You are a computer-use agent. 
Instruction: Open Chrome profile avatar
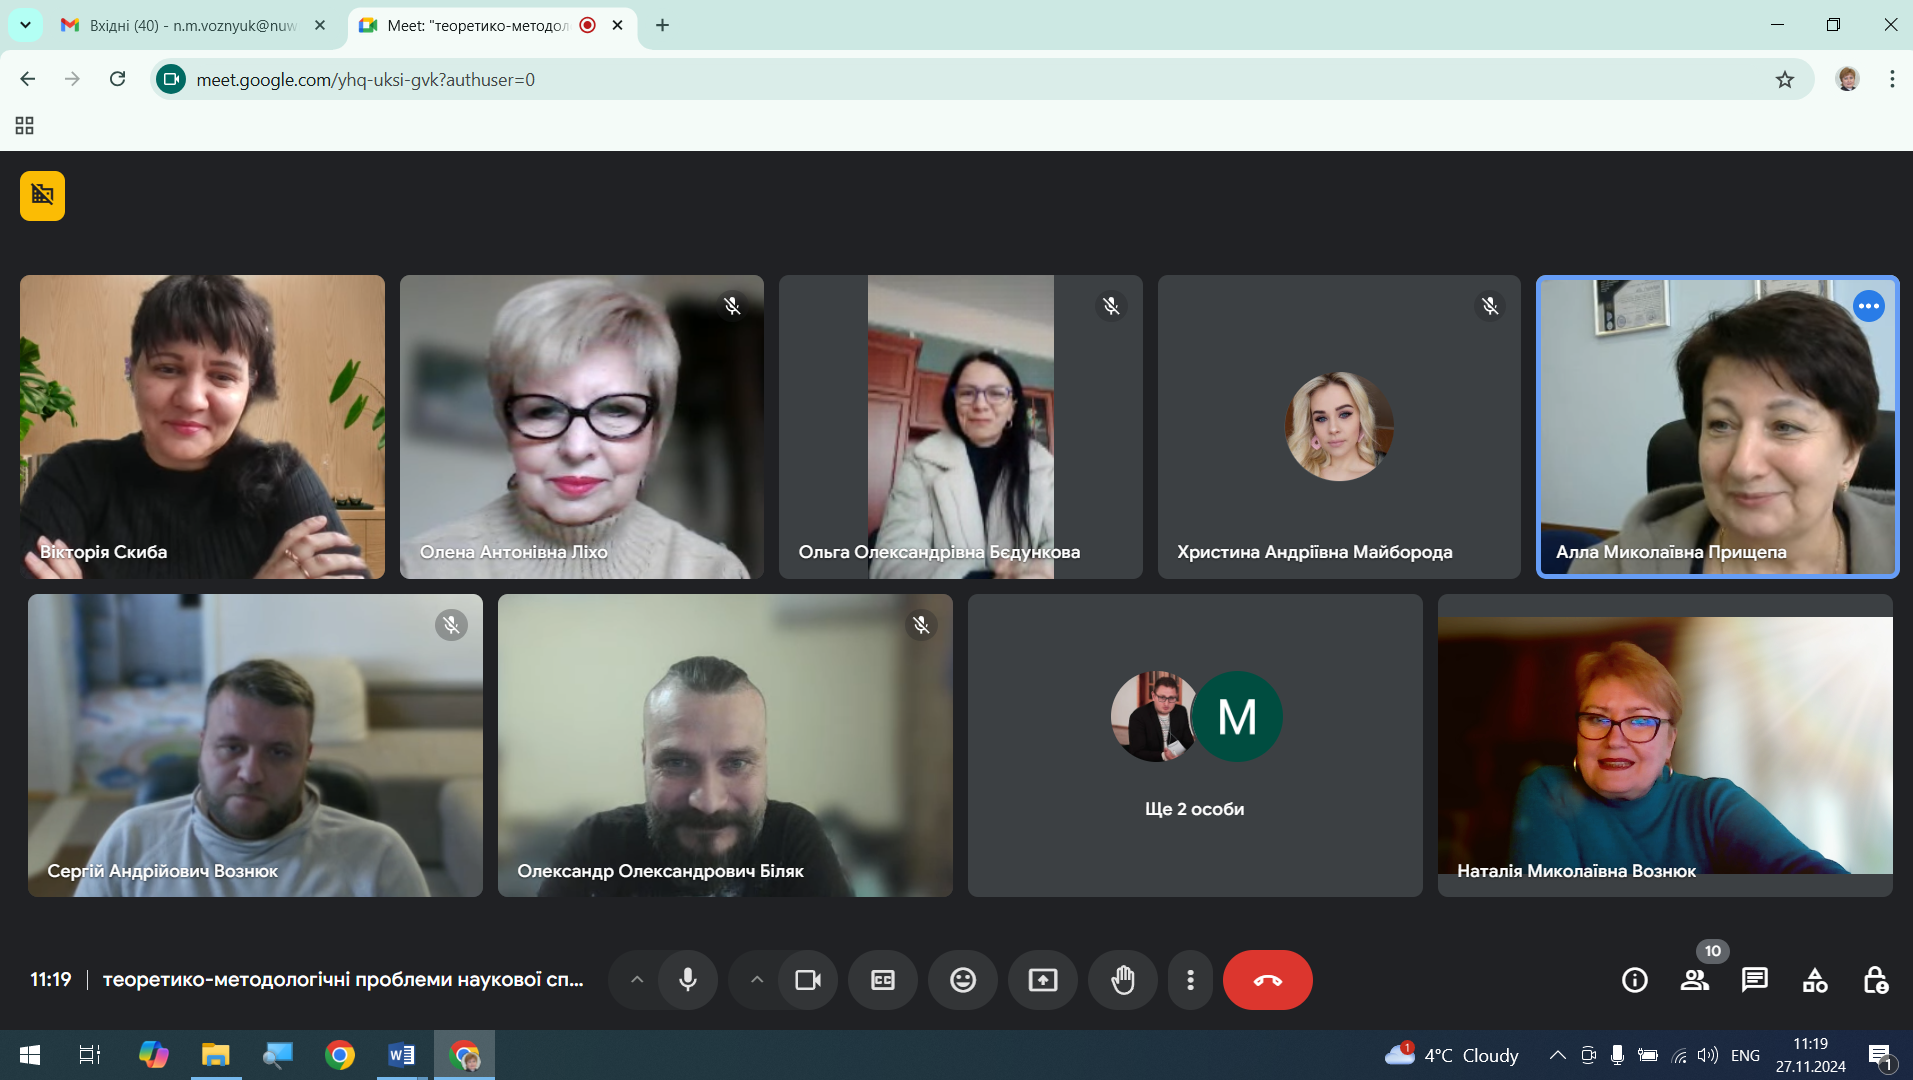click(x=1848, y=79)
